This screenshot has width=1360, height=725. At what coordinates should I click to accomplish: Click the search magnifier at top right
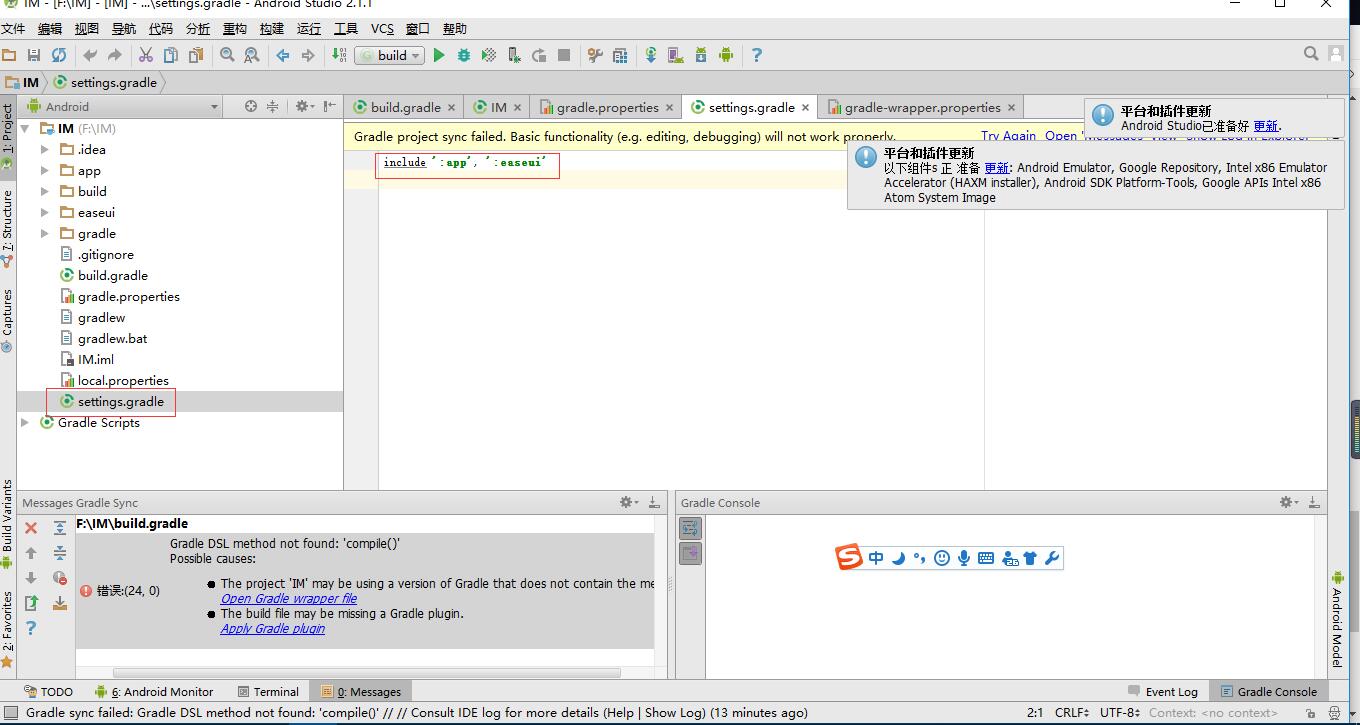pos(1311,54)
